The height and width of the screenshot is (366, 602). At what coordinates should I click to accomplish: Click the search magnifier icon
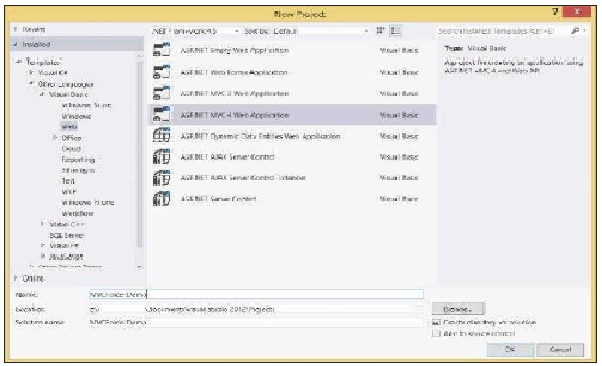pyautogui.click(x=575, y=31)
